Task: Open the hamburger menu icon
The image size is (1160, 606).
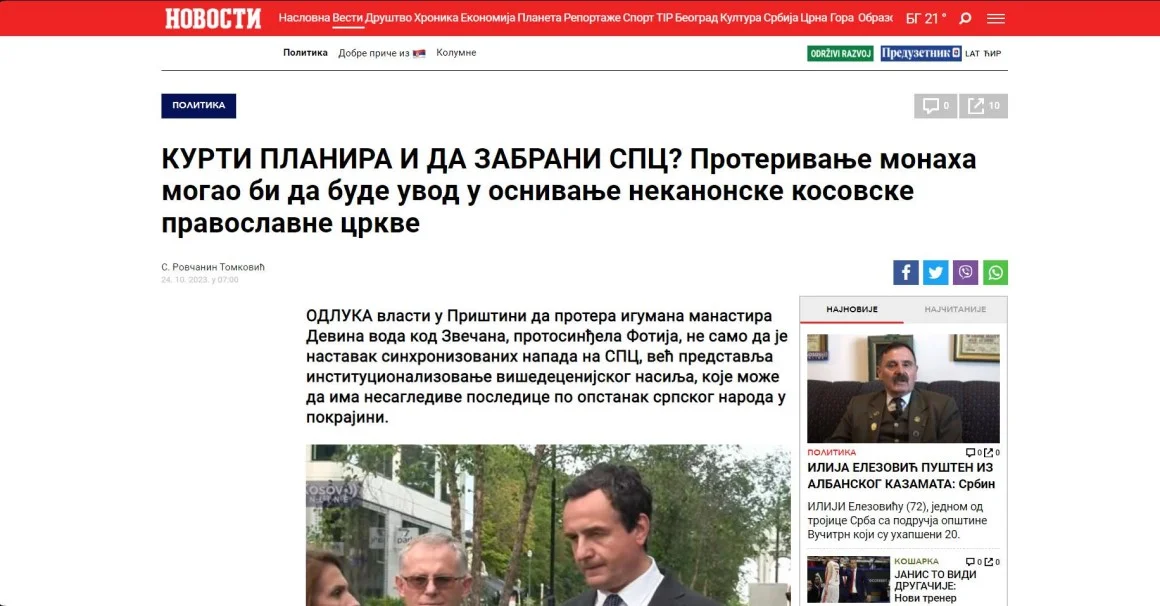Action: (996, 18)
